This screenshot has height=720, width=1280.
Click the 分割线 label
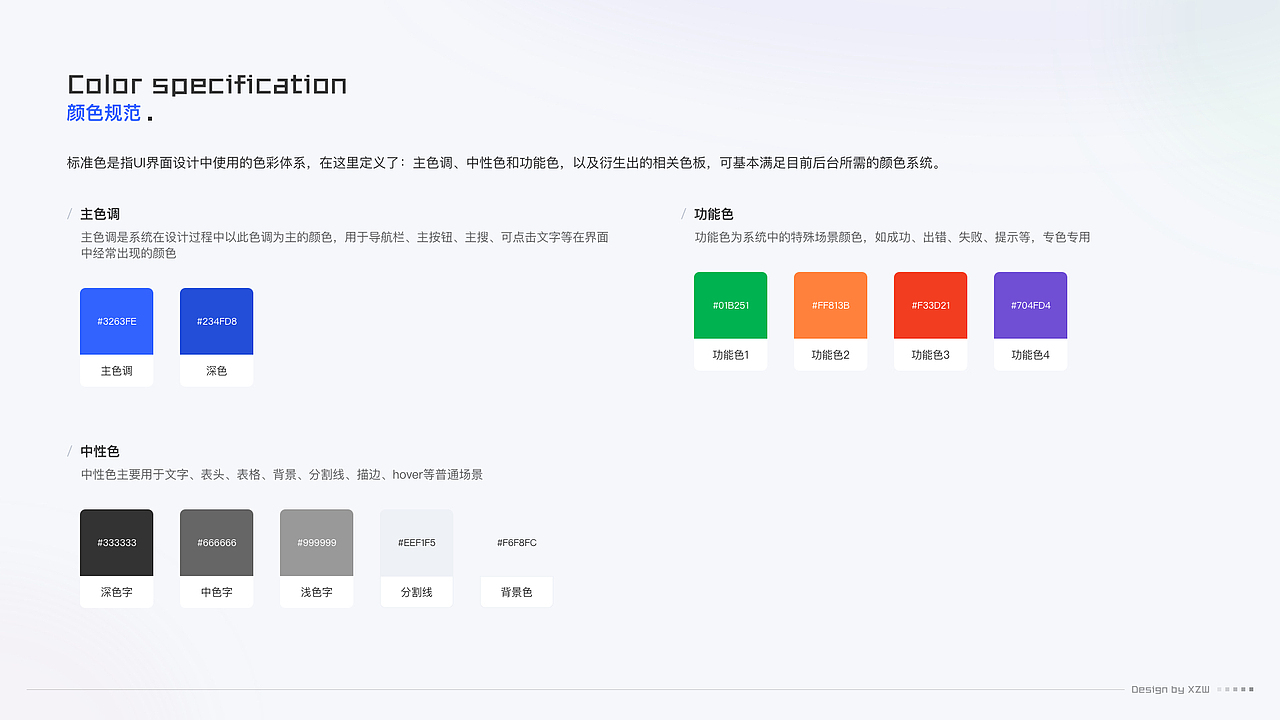click(416, 593)
